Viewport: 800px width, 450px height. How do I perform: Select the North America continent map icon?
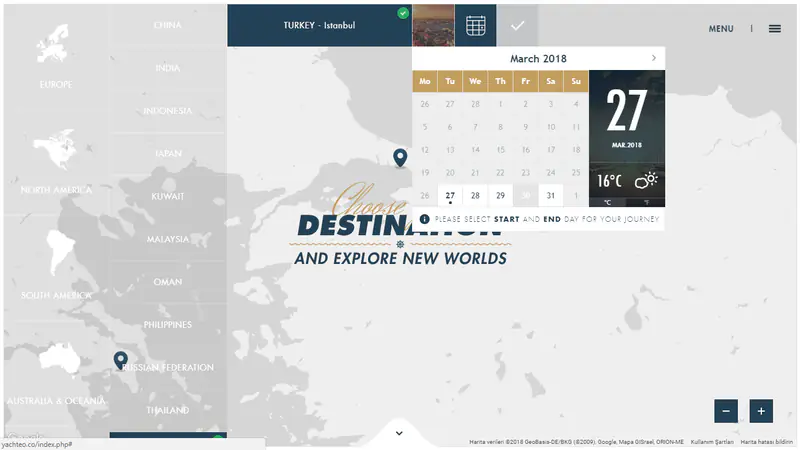tap(55, 148)
